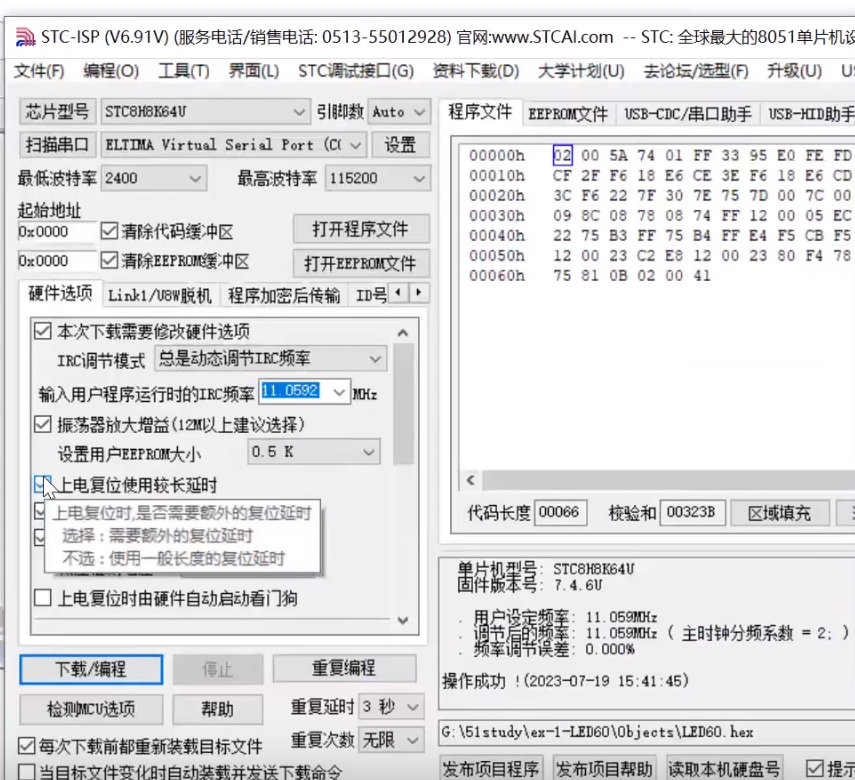This screenshot has width=855, height=780.
Task: Open the 升级(U) menu
Action: (x=794, y=71)
